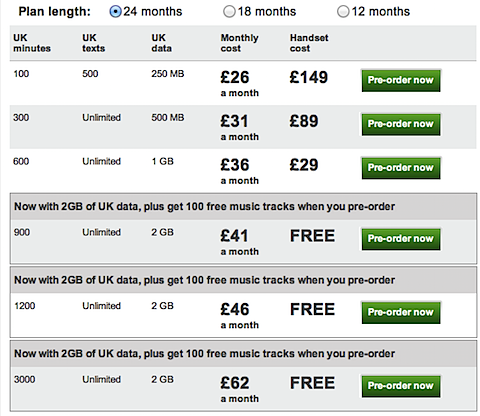The width and height of the screenshot is (480, 416).
Task: Pre-order the 900 minutes £41 plan
Action: pos(401,239)
